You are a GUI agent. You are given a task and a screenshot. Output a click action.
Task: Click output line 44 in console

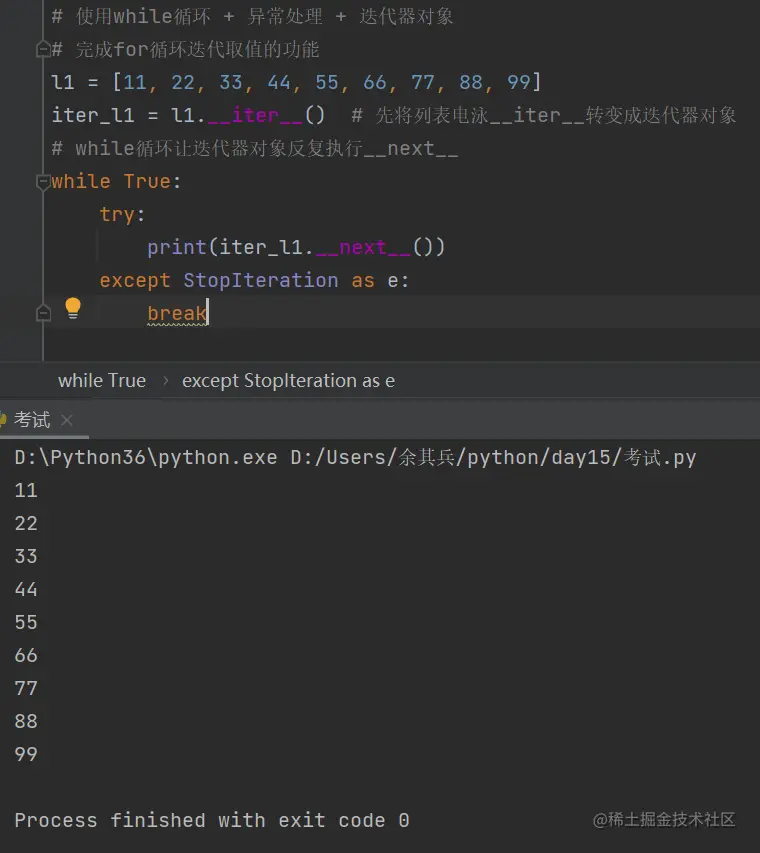click(26, 589)
